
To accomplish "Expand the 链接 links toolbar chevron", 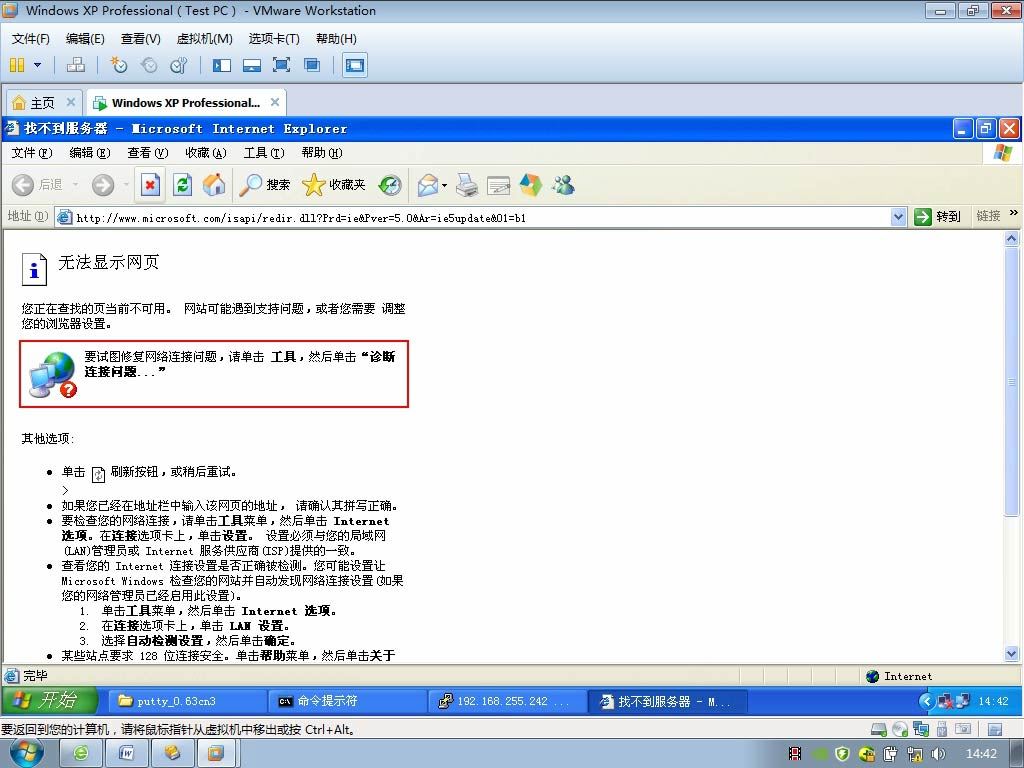I will point(1014,213).
